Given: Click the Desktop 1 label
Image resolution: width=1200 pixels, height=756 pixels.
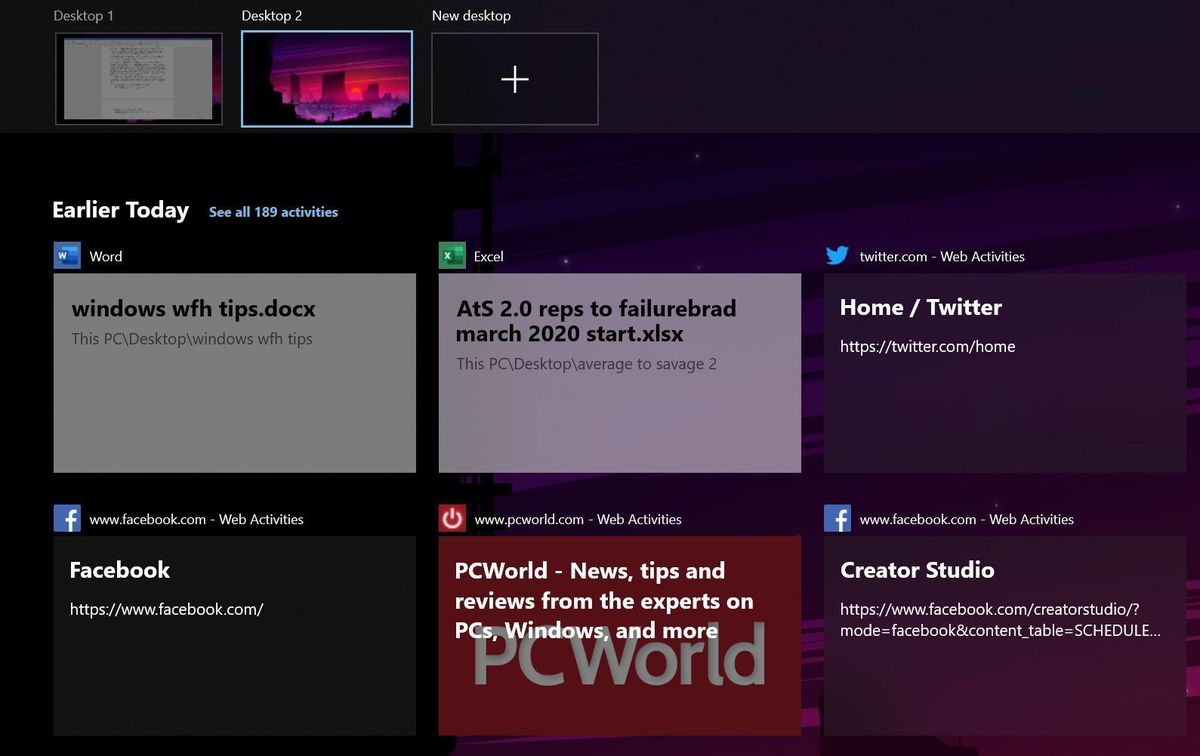Looking at the screenshot, I should click(x=83, y=16).
